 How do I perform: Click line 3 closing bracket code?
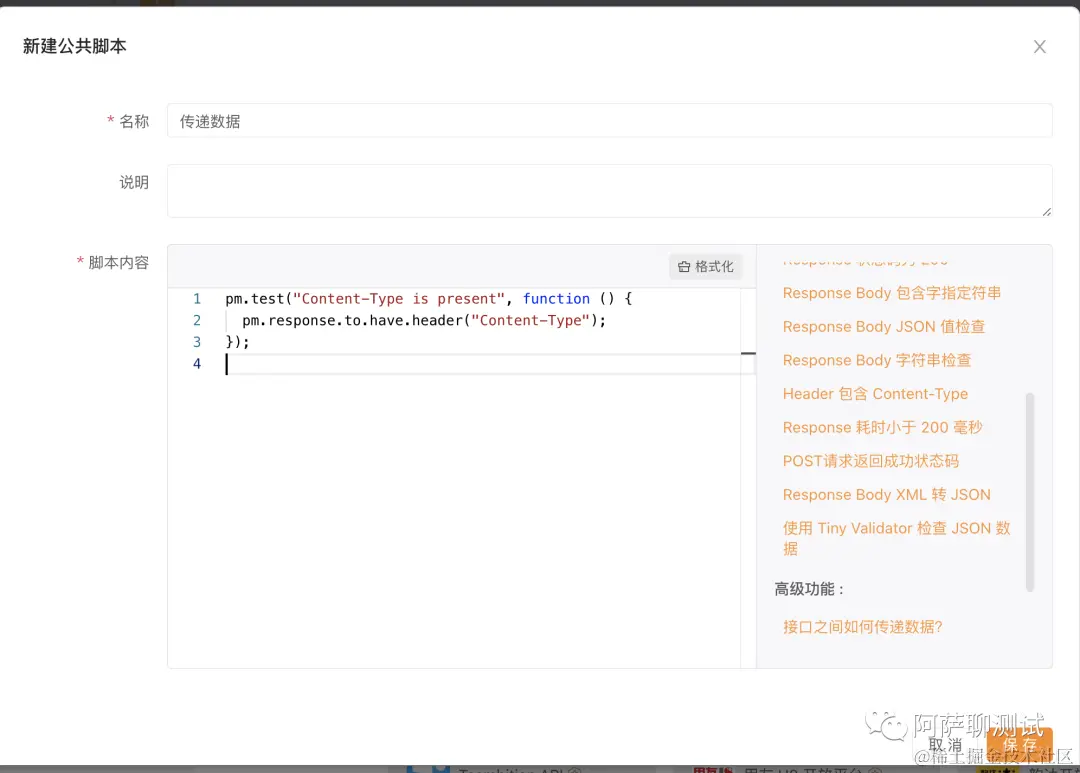237,342
